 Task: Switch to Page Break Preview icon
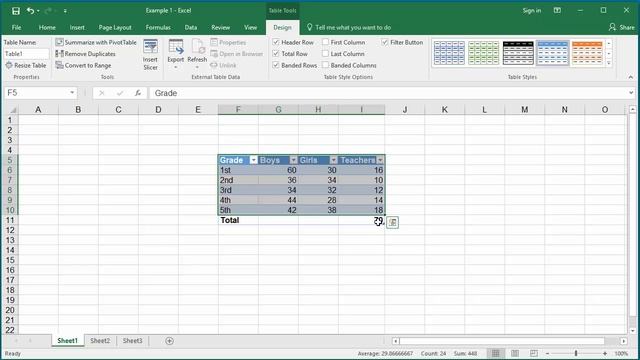tap(534, 353)
